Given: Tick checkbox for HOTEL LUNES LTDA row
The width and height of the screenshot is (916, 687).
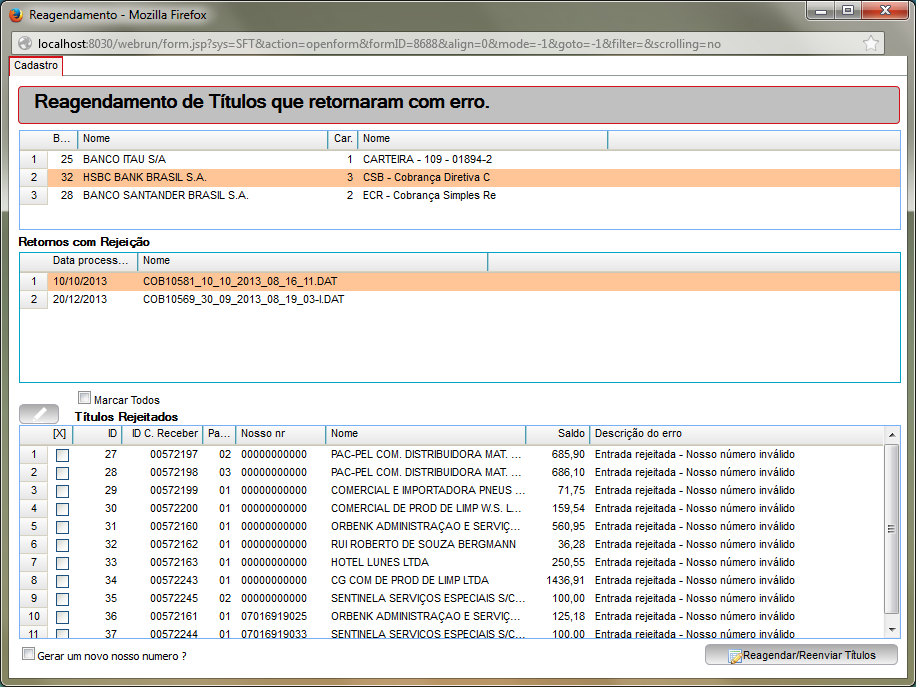Looking at the screenshot, I should (x=62, y=563).
